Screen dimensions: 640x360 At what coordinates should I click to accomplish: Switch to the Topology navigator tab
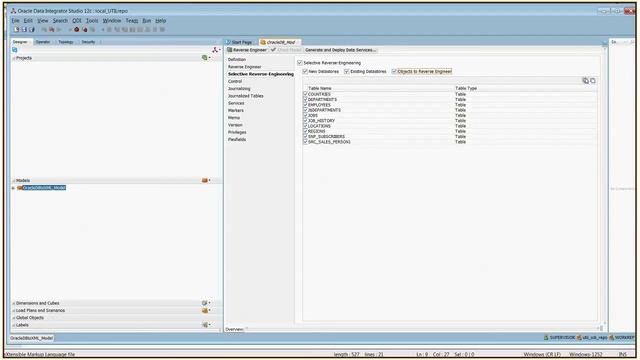66,42
